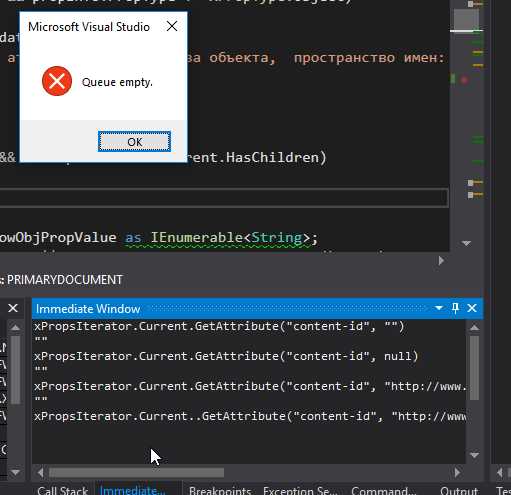
Task: Click the code editor scroll down arrow
Action: pyautogui.click(x=467, y=243)
